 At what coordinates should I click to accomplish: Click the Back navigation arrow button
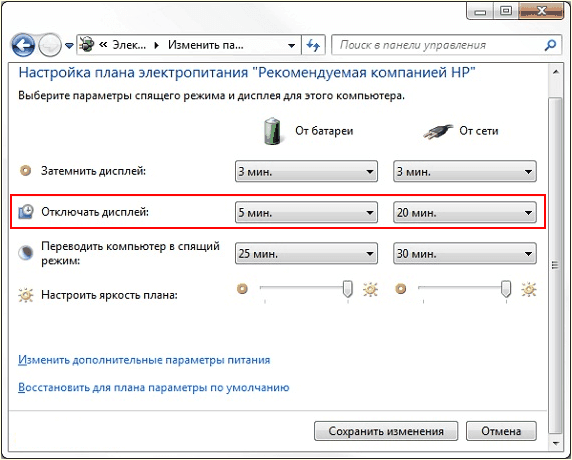coord(23,46)
